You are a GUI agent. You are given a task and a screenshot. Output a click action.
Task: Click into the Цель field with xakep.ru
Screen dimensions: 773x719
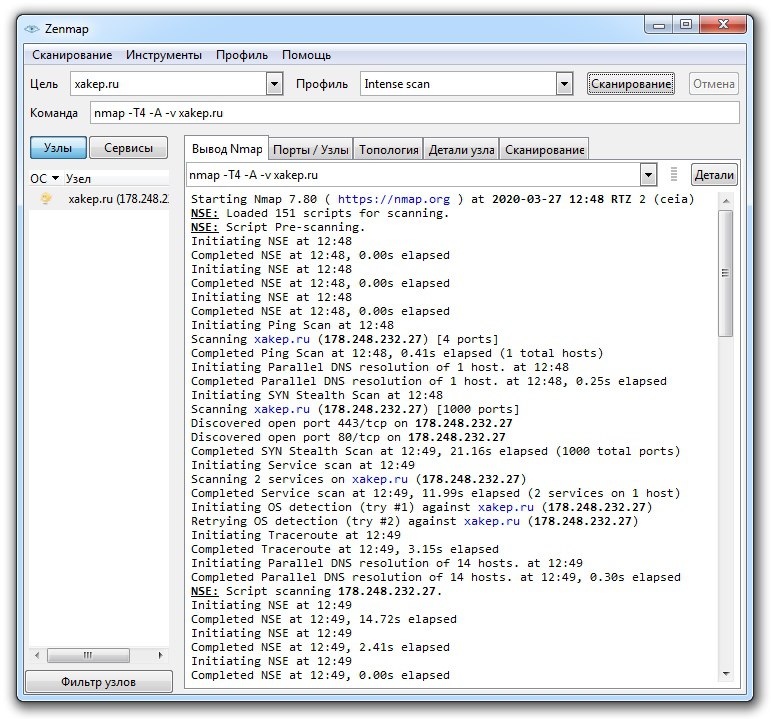click(x=169, y=84)
